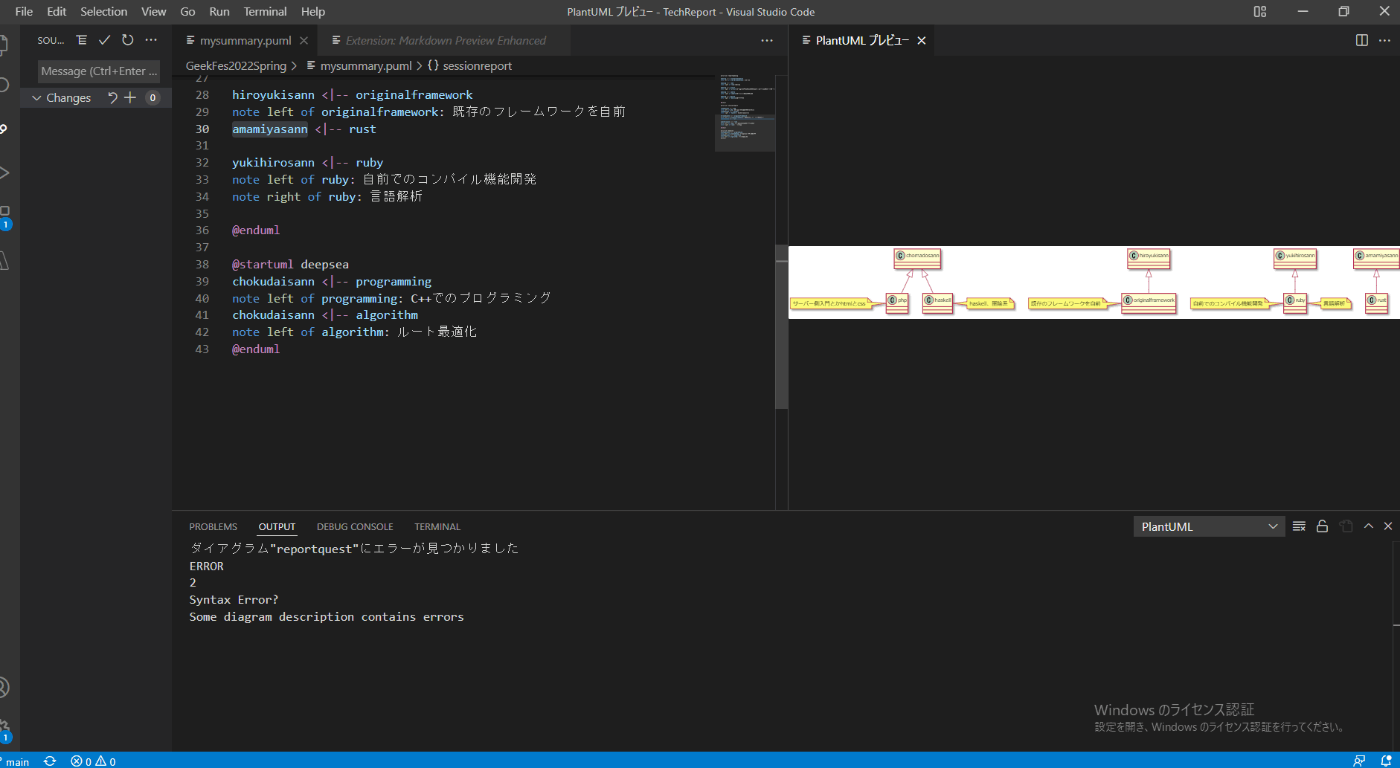Open more actions for left editor group
Viewport: 1400px width, 768px height.
767,41
